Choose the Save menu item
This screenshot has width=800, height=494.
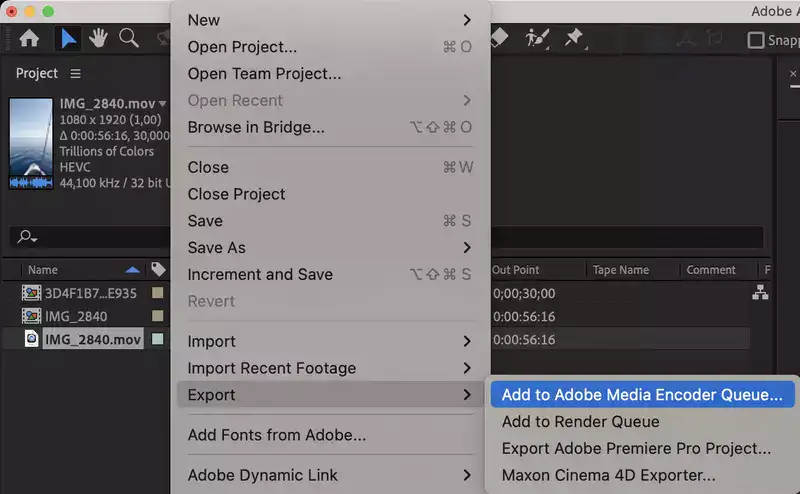click(330, 221)
